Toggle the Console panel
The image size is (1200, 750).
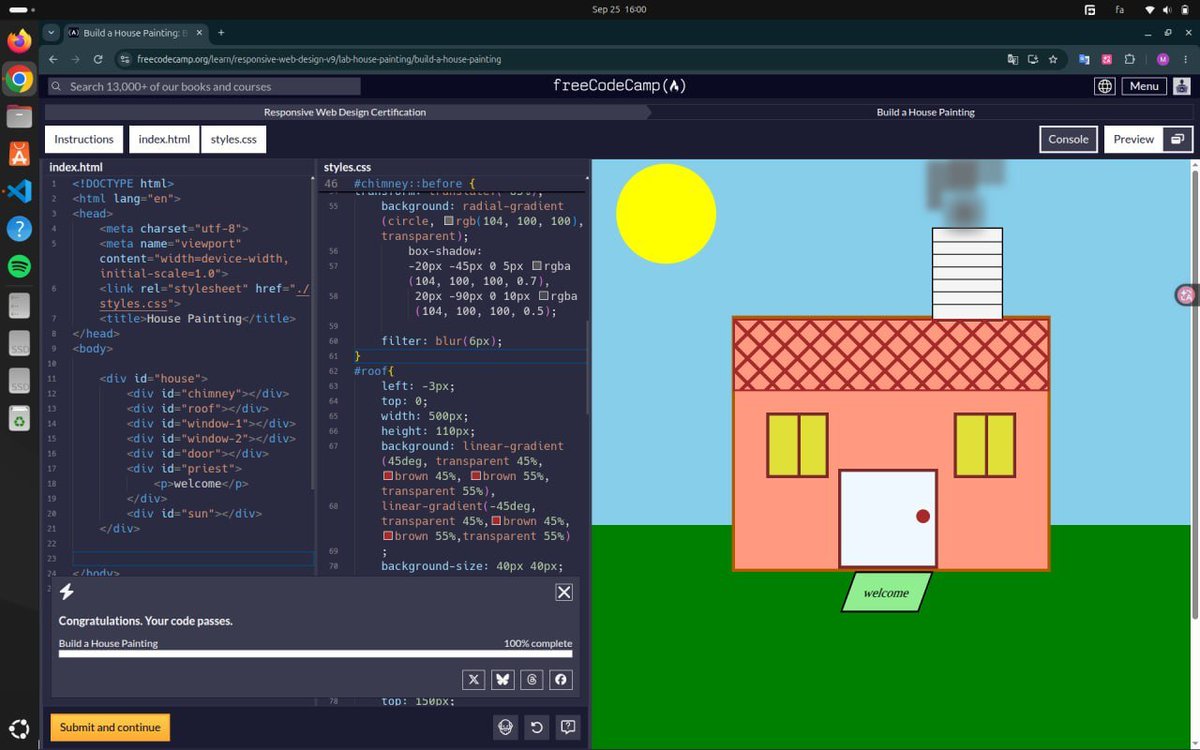(x=1068, y=139)
